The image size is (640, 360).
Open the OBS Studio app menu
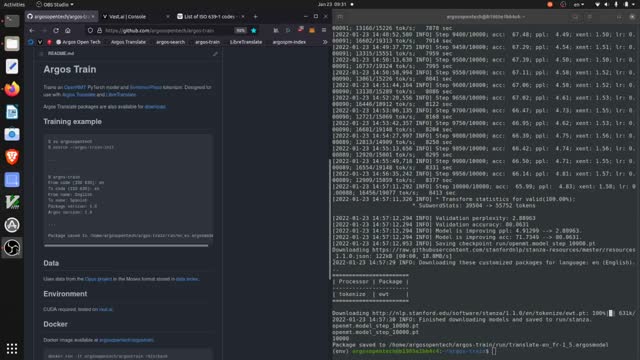[55, 4]
